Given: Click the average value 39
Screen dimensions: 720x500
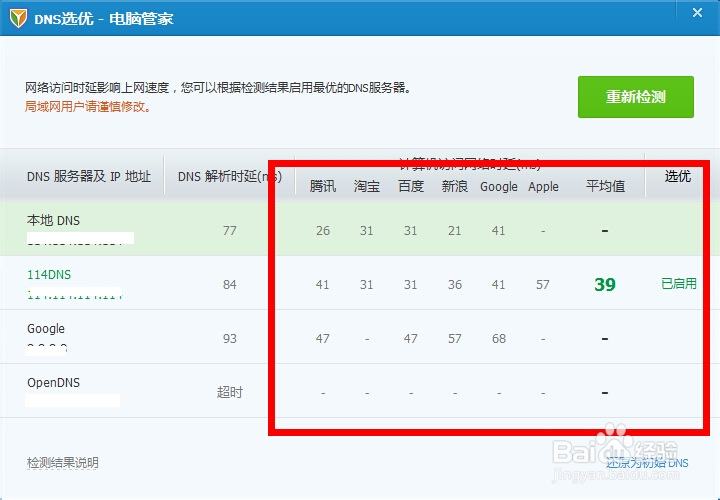Looking at the screenshot, I should coord(605,285).
